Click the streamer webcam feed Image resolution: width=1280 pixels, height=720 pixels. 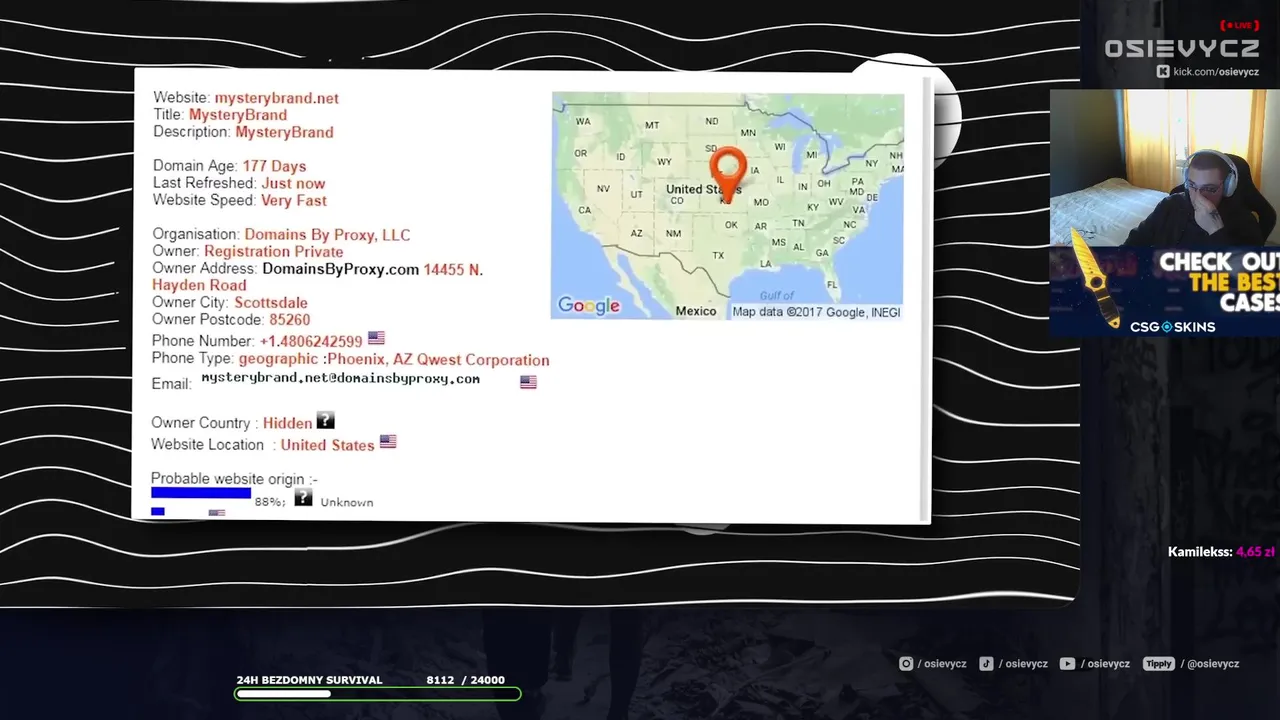pyautogui.click(x=1165, y=168)
